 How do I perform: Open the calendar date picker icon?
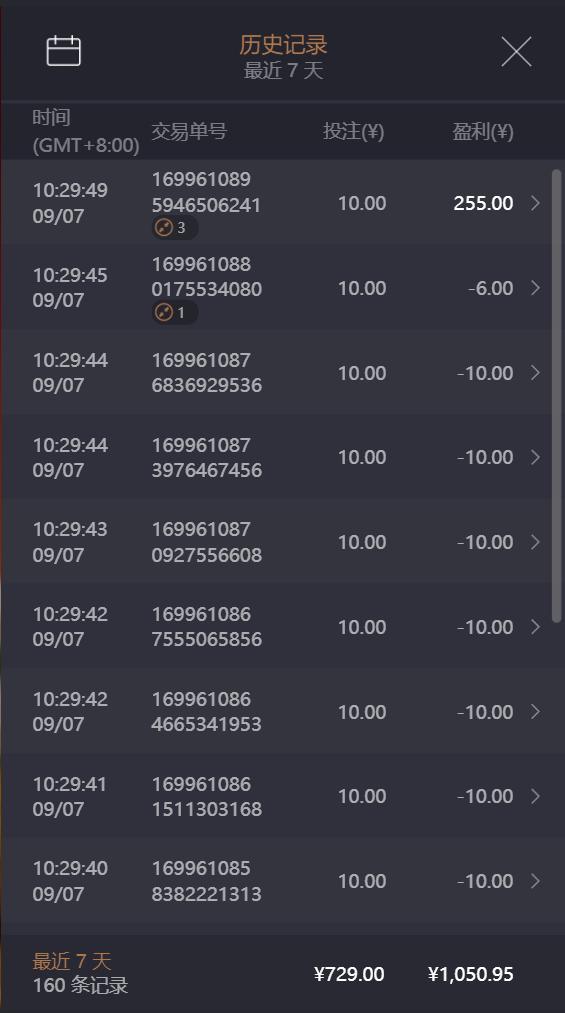pyautogui.click(x=64, y=51)
